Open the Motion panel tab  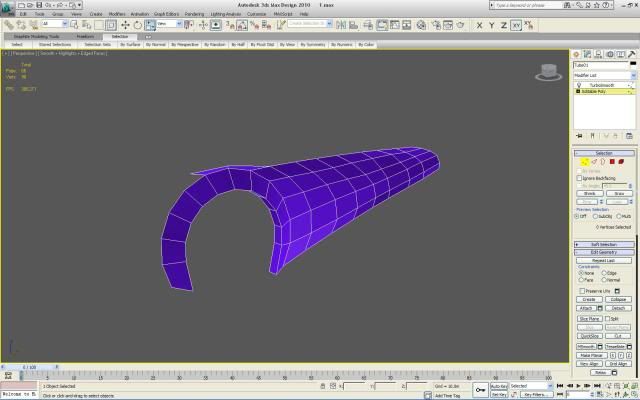[610, 54]
